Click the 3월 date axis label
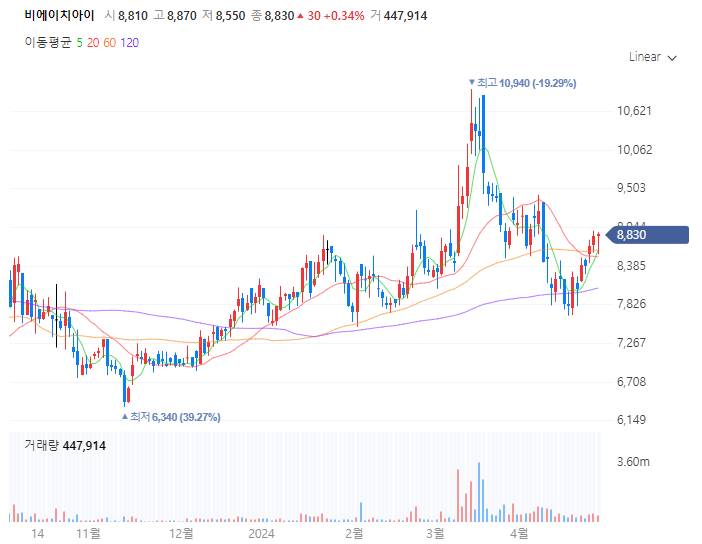 tap(436, 533)
